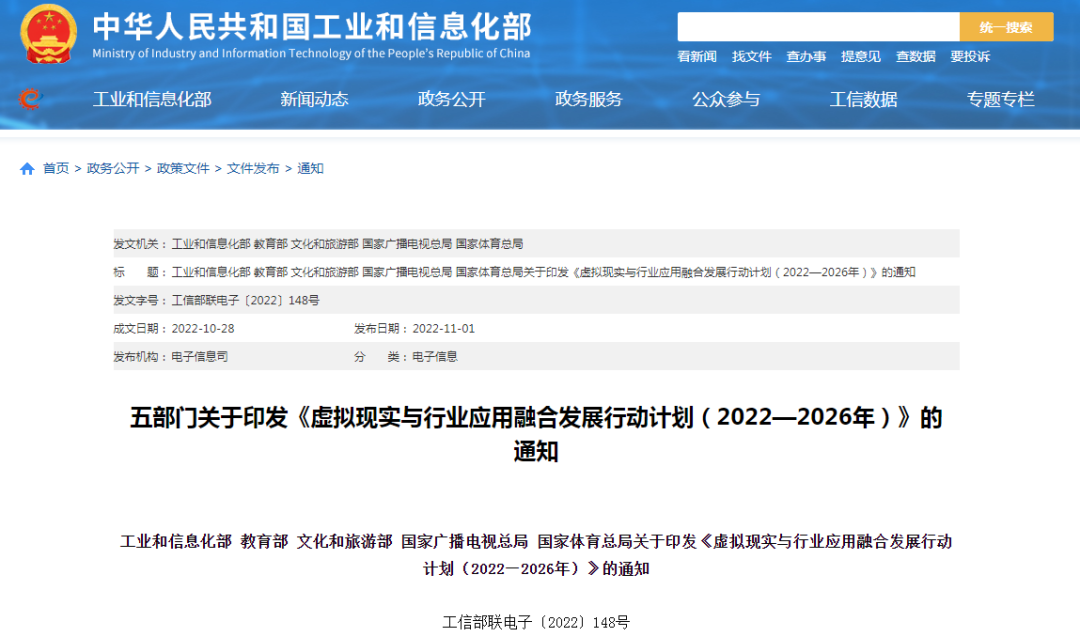
Task: Select the 新闻动态 navigation menu
Action: 314,99
